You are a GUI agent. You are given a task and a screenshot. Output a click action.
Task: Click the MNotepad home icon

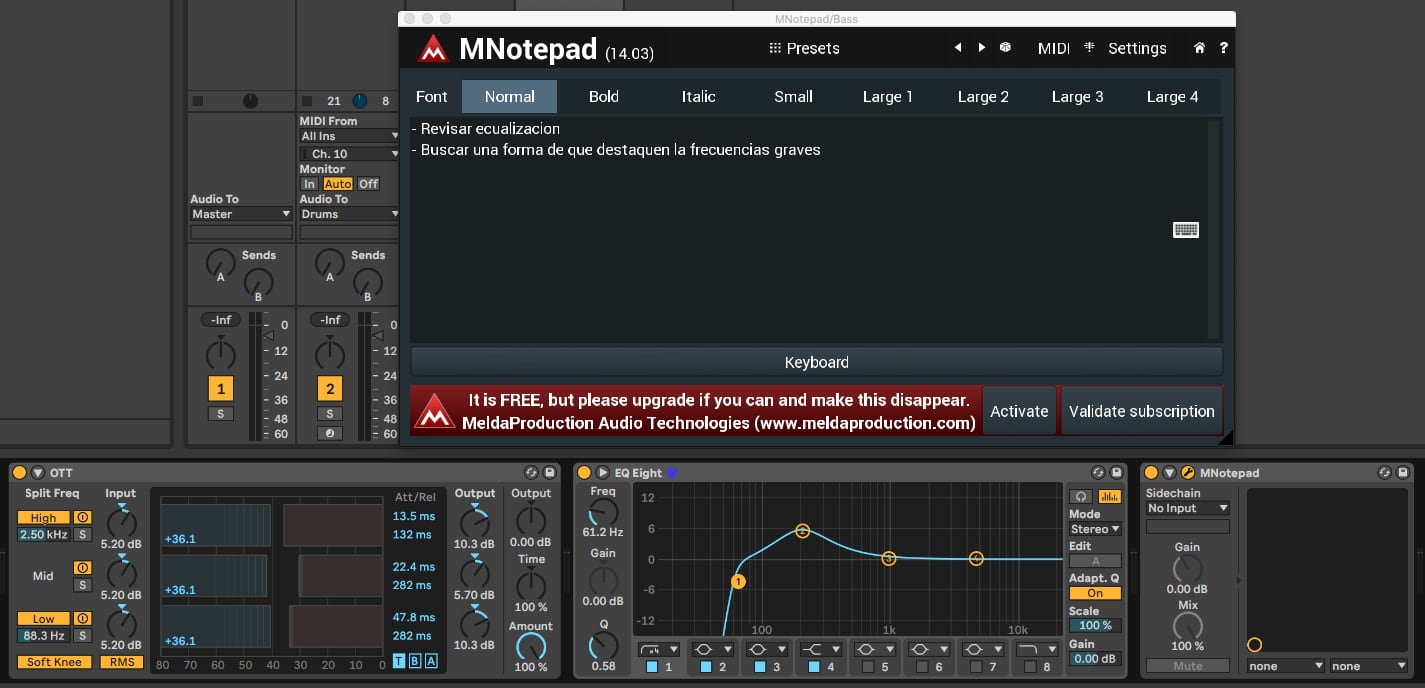tap(1200, 48)
